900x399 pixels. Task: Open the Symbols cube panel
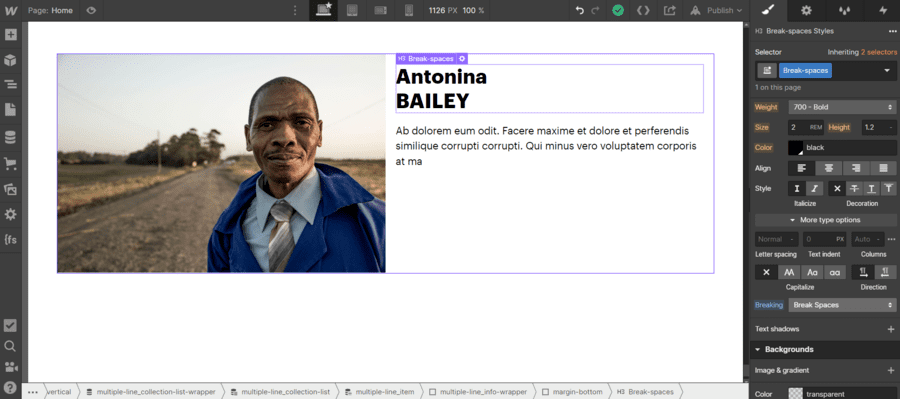coord(10,60)
